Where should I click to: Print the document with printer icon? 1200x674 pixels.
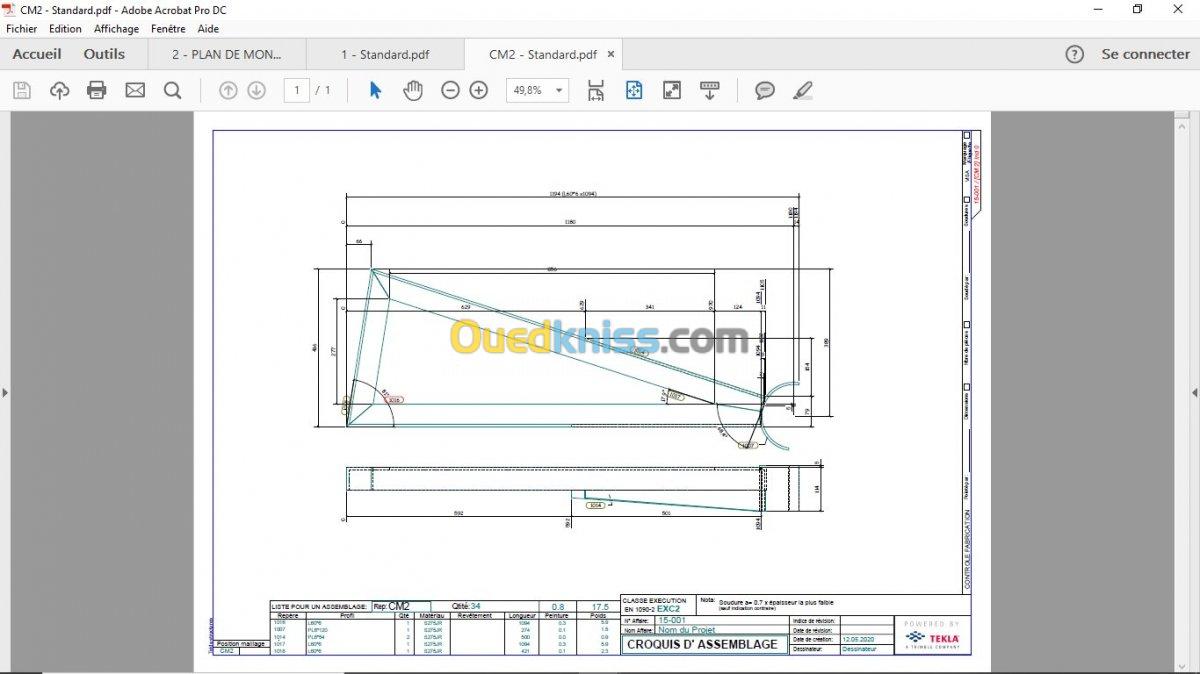97,91
